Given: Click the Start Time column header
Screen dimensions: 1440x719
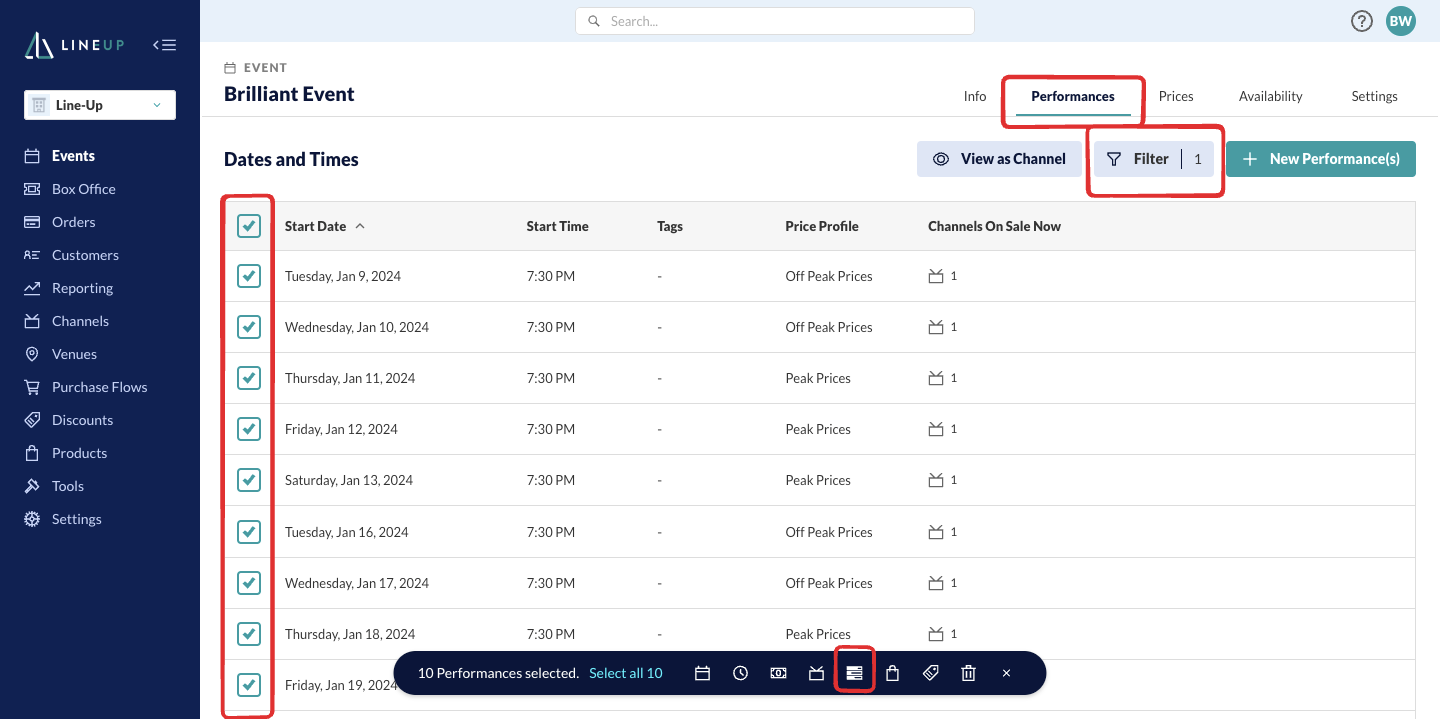Looking at the screenshot, I should click(x=557, y=226).
